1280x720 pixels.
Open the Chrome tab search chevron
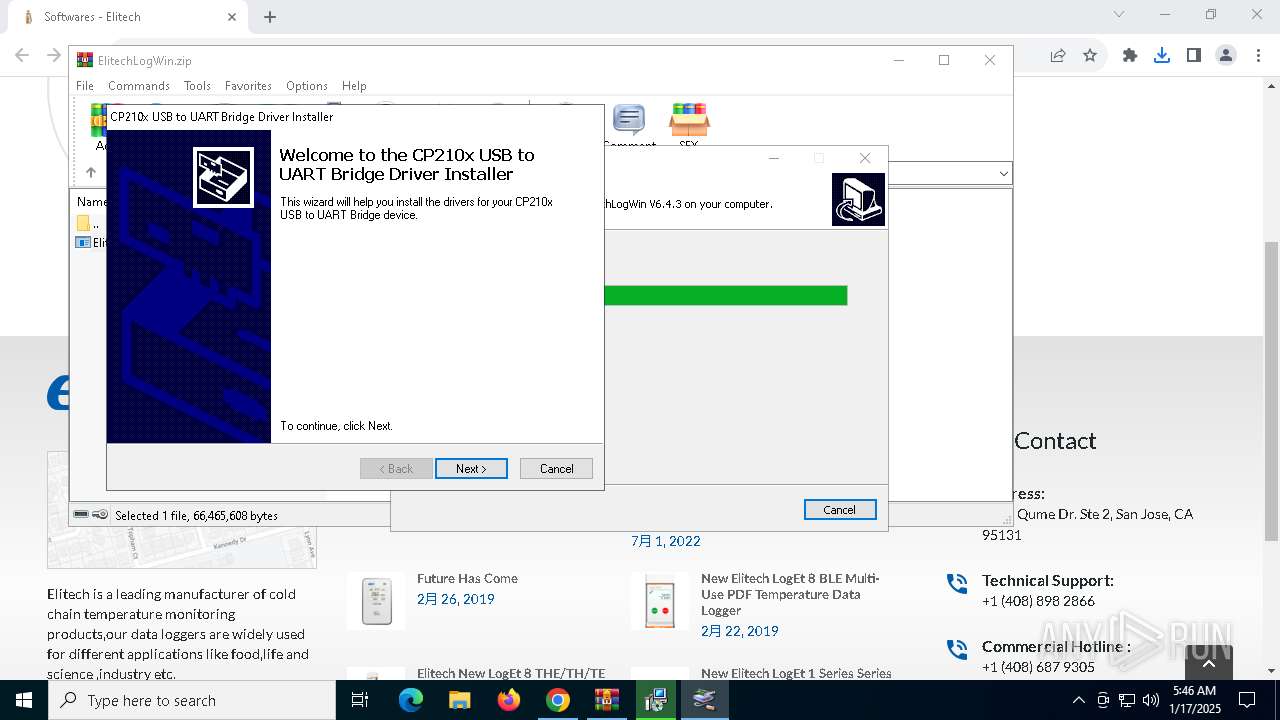point(1119,14)
